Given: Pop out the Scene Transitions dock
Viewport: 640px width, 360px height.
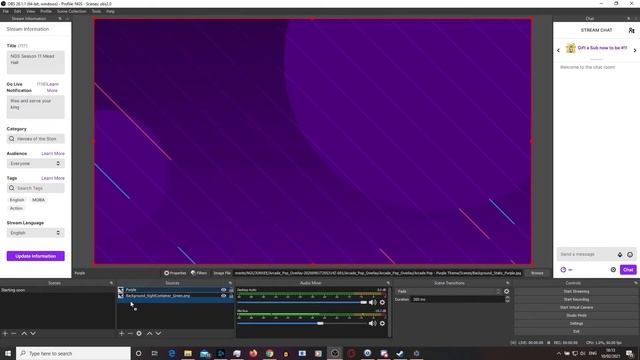Looking at the screenshot, I should pos(508,283).
